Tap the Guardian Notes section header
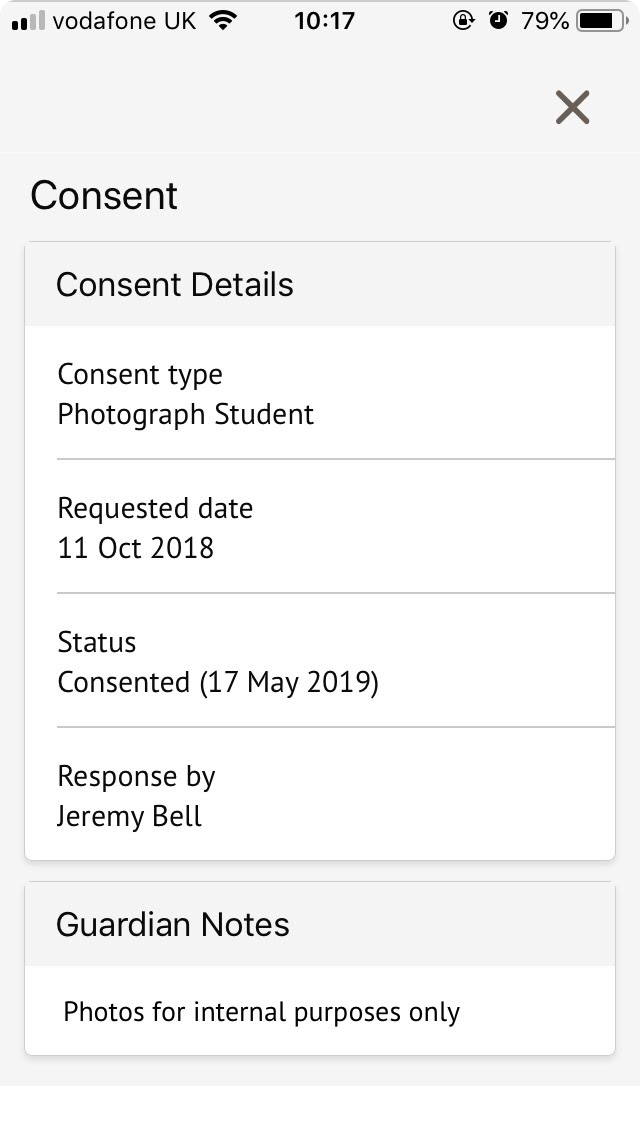 [173, 925]
